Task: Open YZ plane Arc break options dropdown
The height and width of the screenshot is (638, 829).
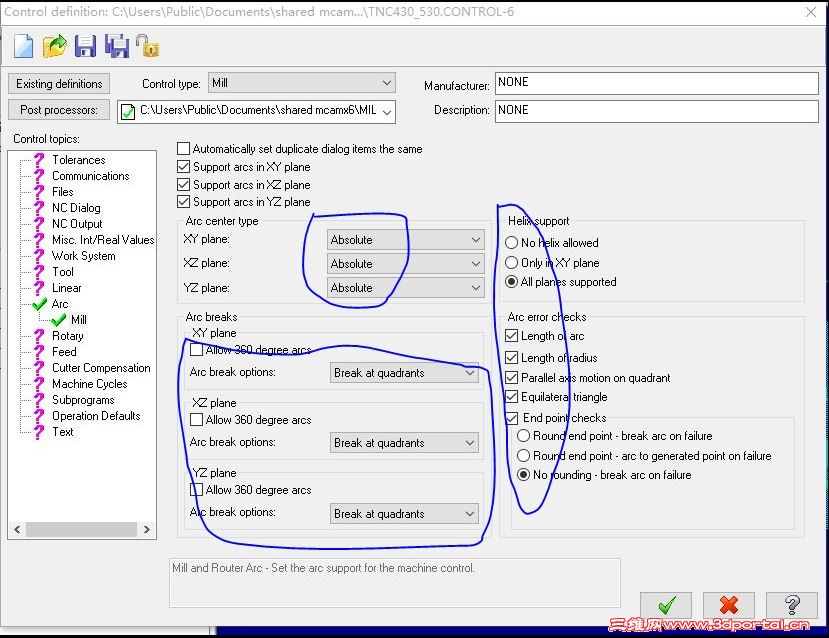Action: (404, 513)
